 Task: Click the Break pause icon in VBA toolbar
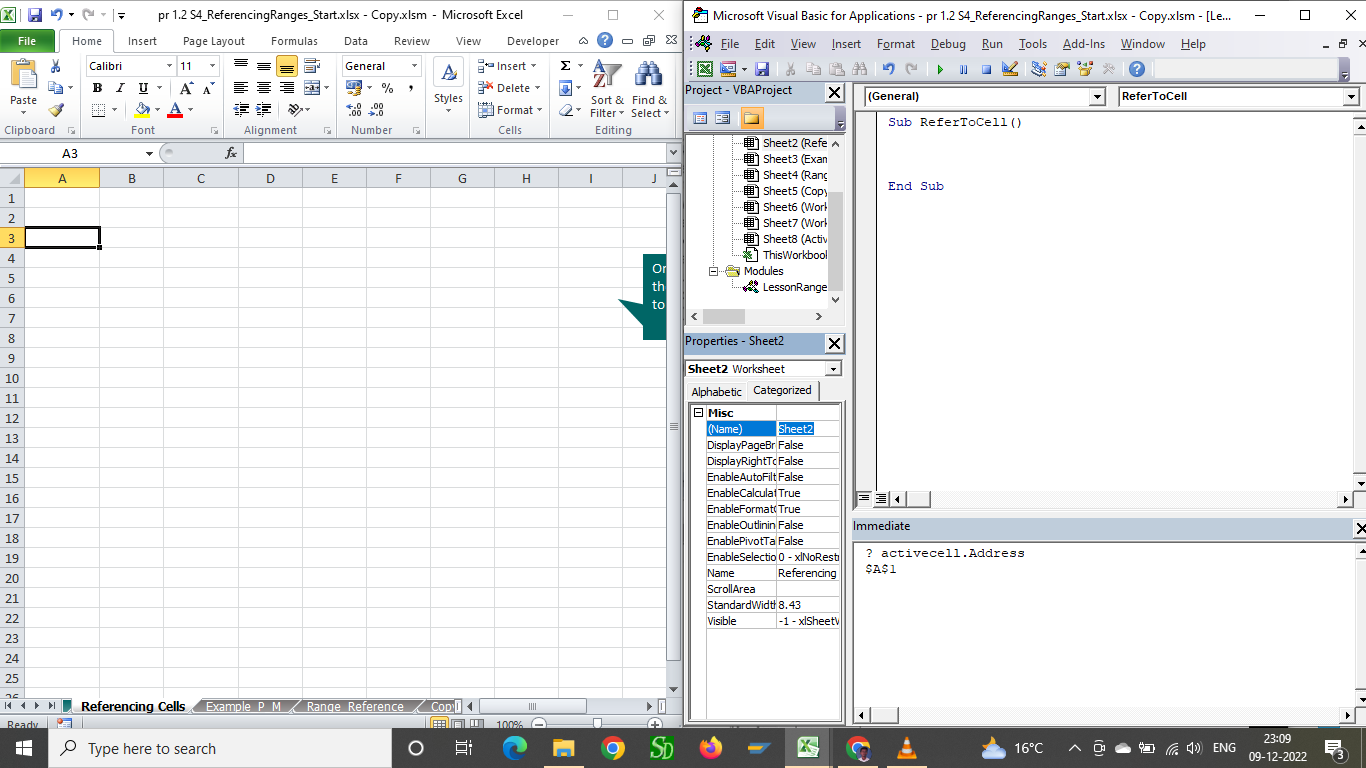coord(963,69)
